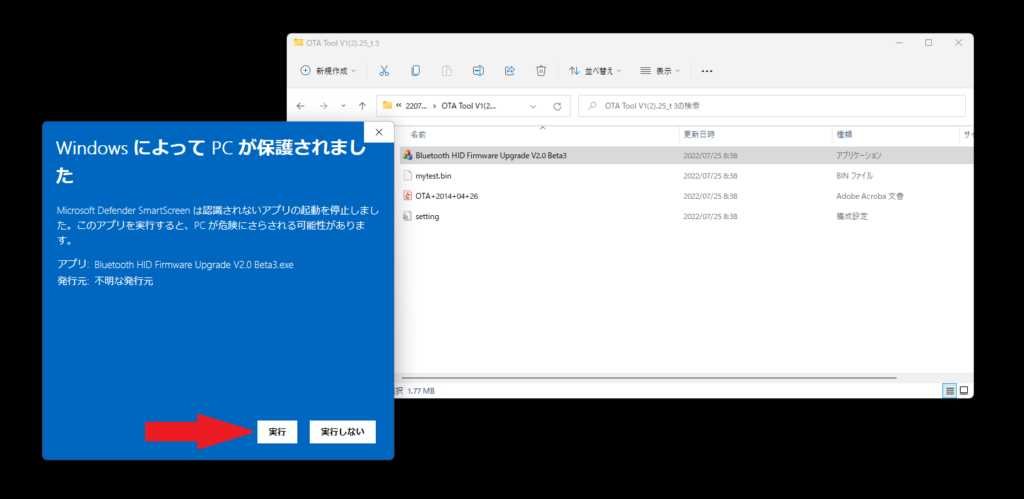Image resolution: width=1024 pixels, height=499 pixels.
Task: Click the address bar path OTA Tool V1(2...
Action: [468, 106]
